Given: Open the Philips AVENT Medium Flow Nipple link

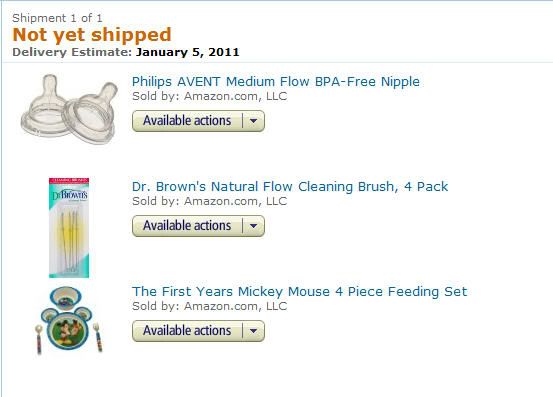Looking at the screenshot, I should [x=276, y=82].
